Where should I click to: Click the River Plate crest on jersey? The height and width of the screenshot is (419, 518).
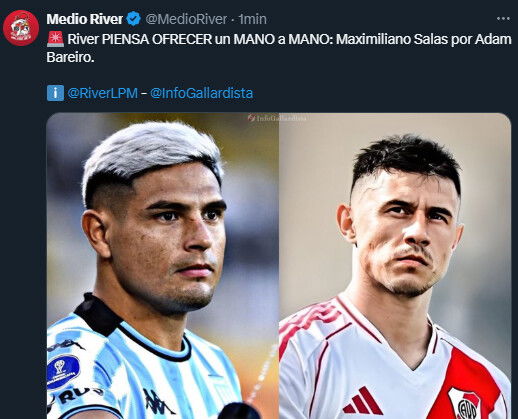tap(464, 403)
